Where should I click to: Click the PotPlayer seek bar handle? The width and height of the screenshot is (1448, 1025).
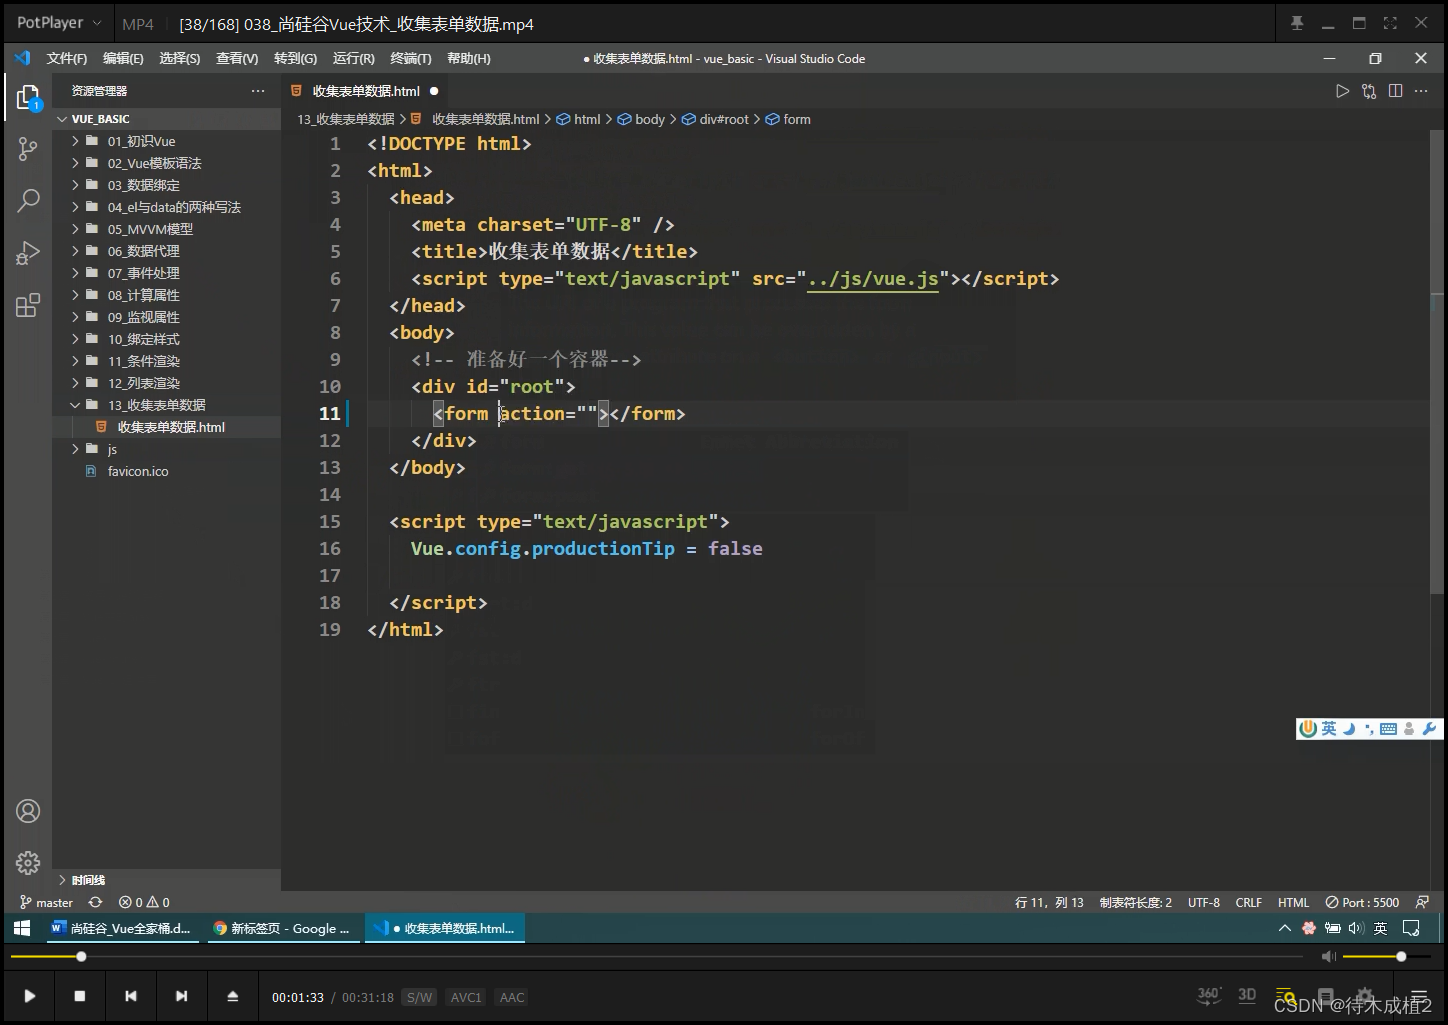click(x=81, y=957)
